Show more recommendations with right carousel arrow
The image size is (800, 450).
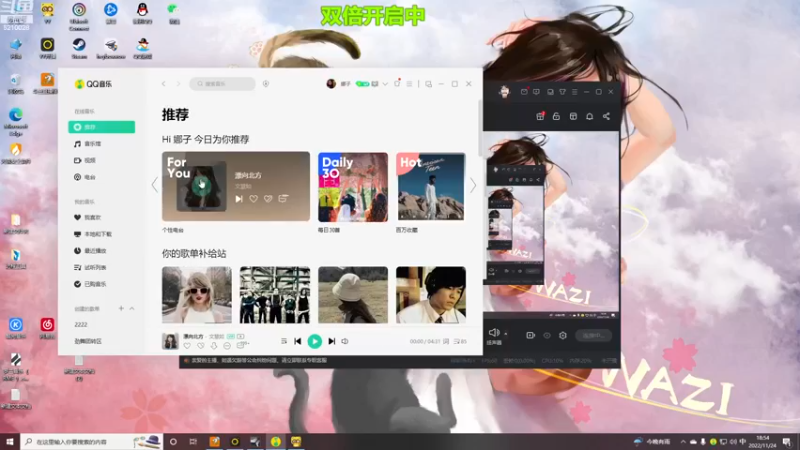click(x=473, y=185)
